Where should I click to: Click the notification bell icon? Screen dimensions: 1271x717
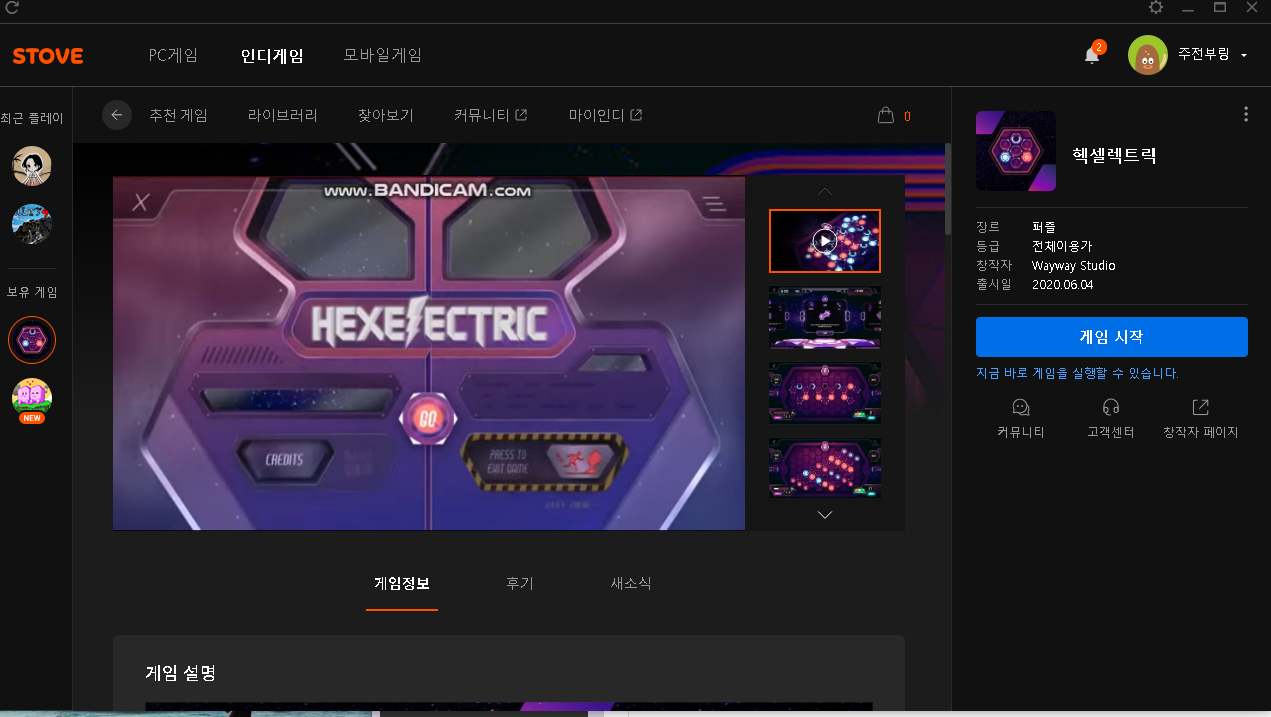1092,55
